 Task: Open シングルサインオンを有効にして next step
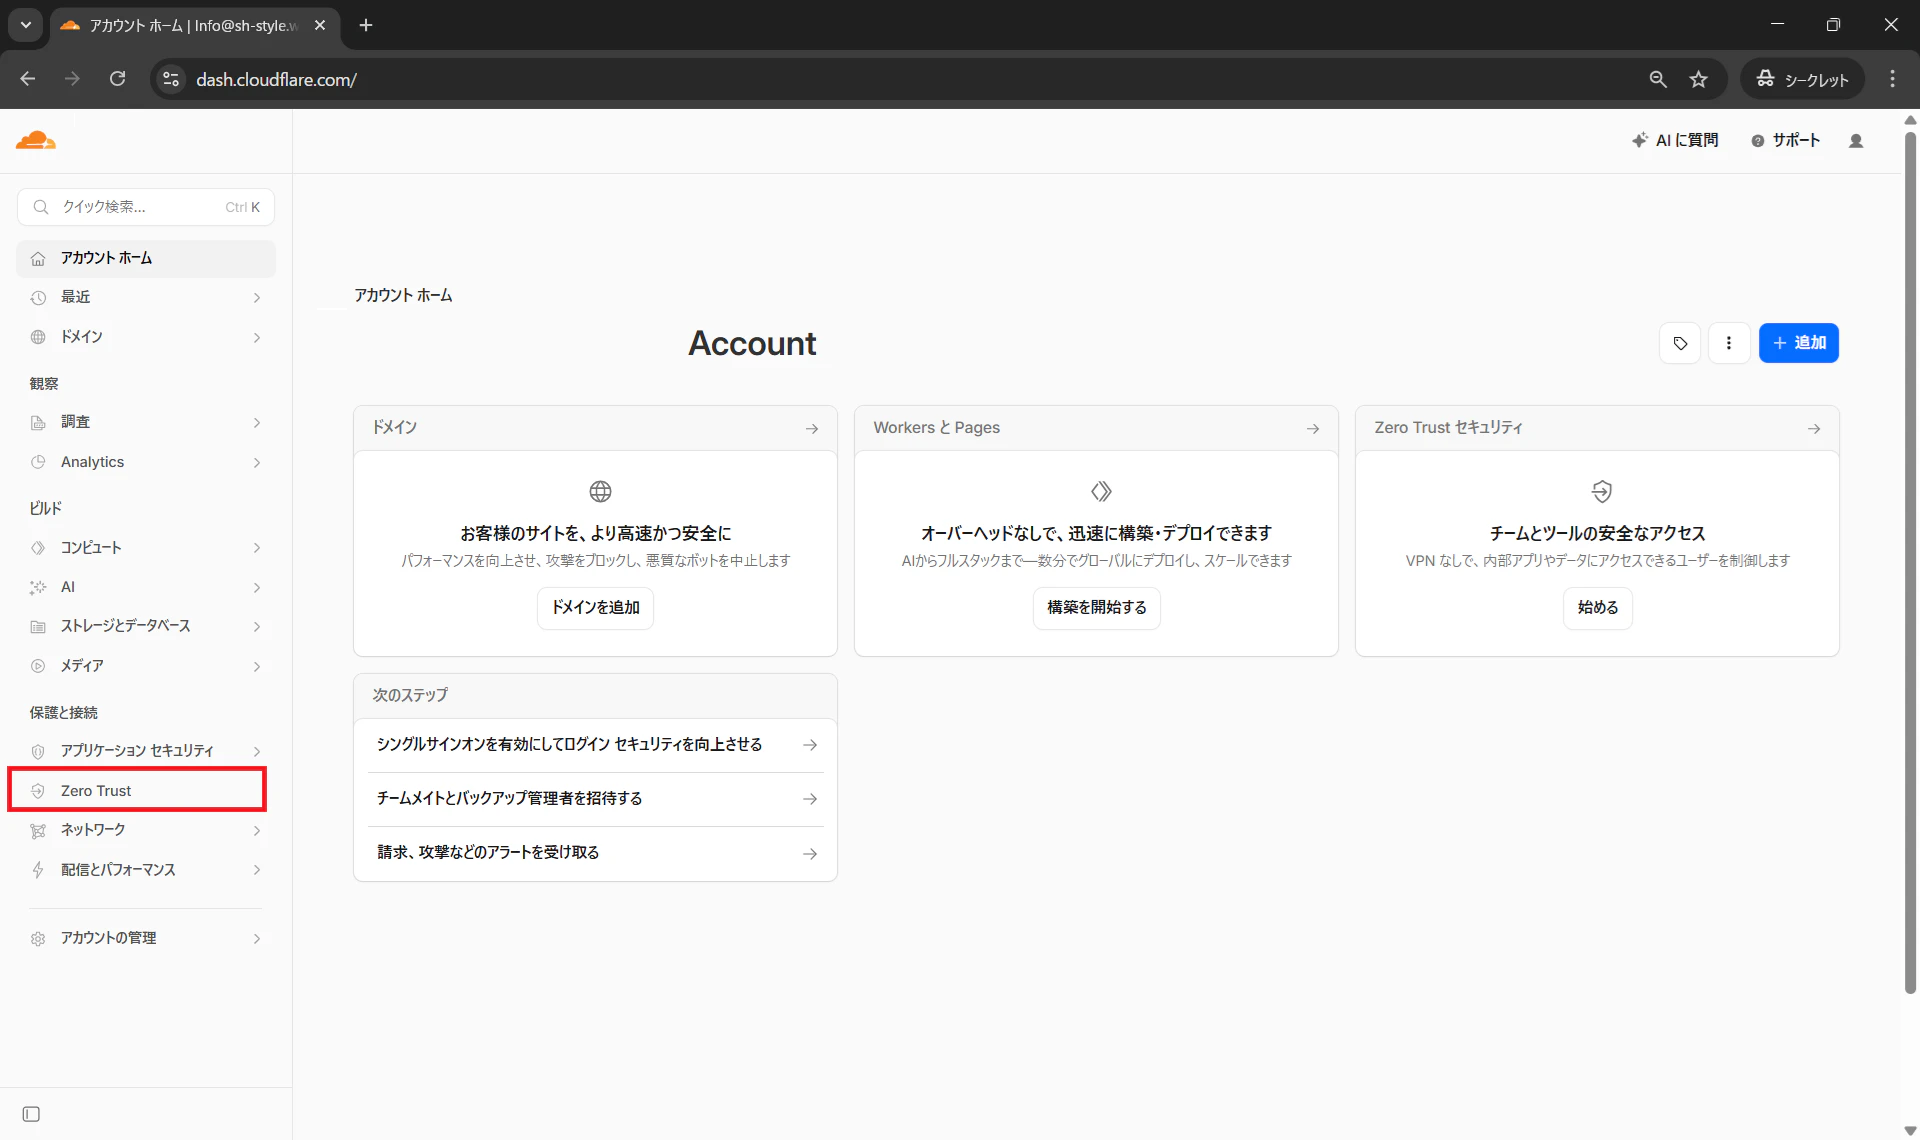(x=596, y=745)
